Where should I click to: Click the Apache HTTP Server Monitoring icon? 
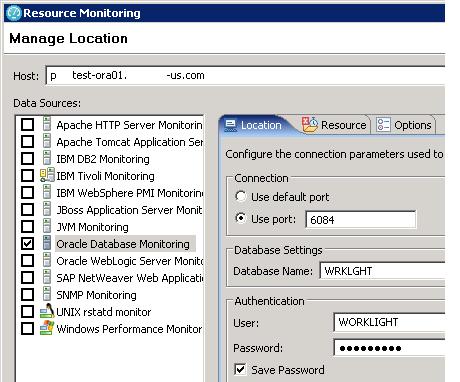pos(47,124)
